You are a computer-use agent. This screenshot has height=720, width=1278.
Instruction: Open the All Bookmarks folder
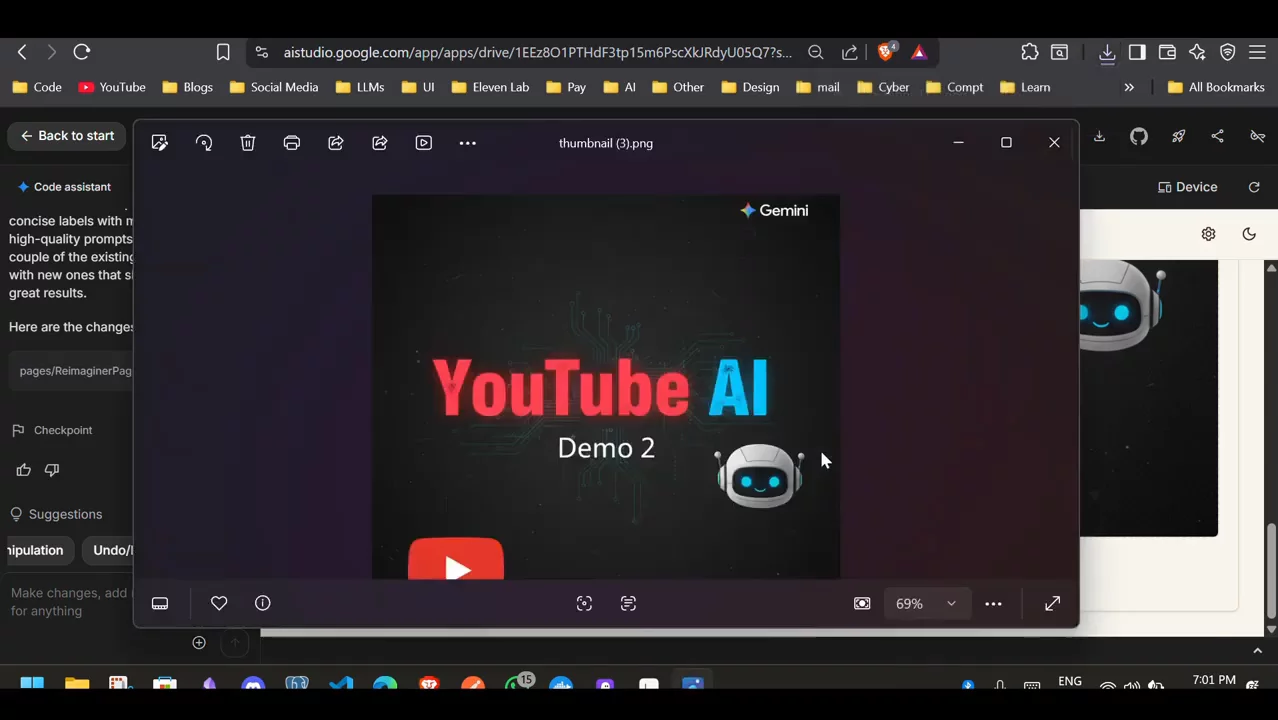tap(1216, 87)
